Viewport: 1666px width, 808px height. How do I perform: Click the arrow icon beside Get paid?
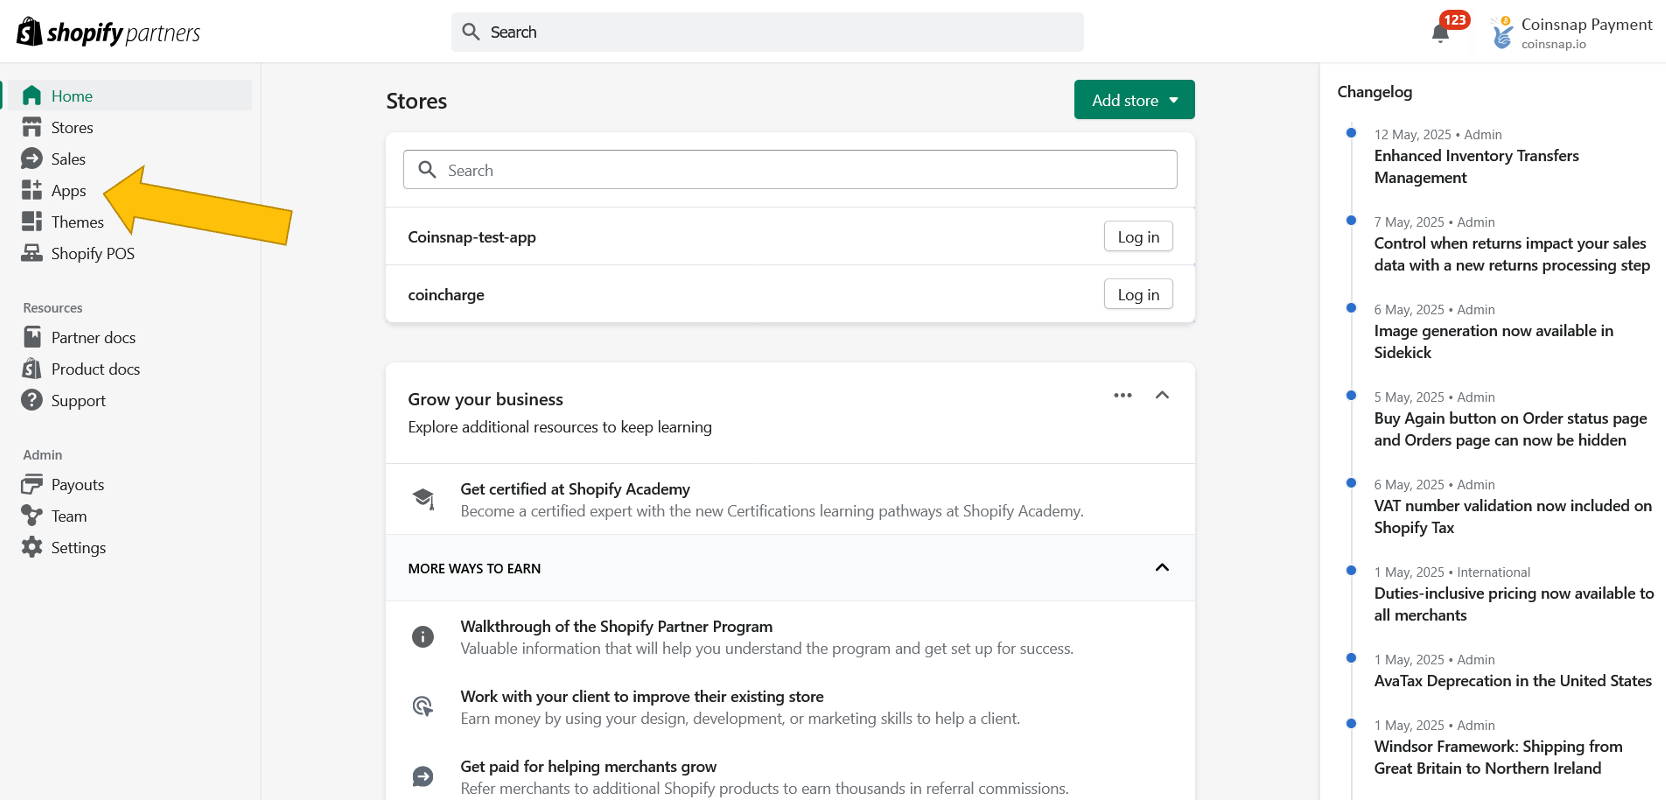(x=423, y=777)
